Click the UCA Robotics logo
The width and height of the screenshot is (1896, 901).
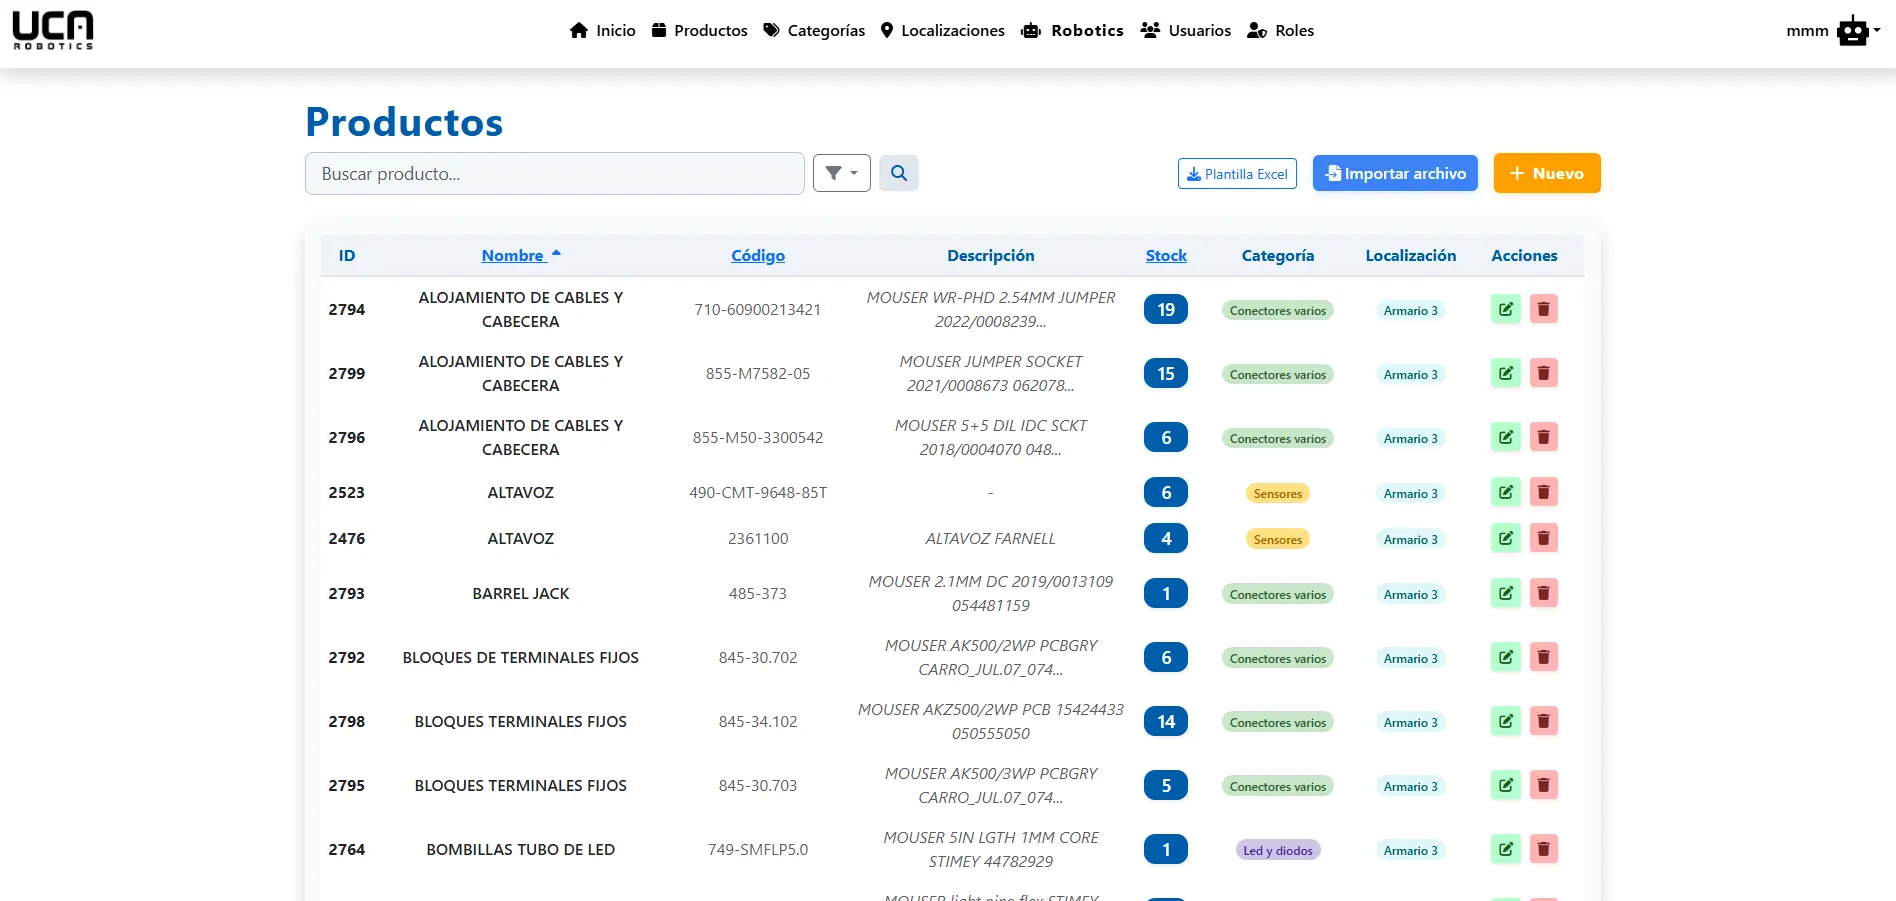tap(53, 30)
